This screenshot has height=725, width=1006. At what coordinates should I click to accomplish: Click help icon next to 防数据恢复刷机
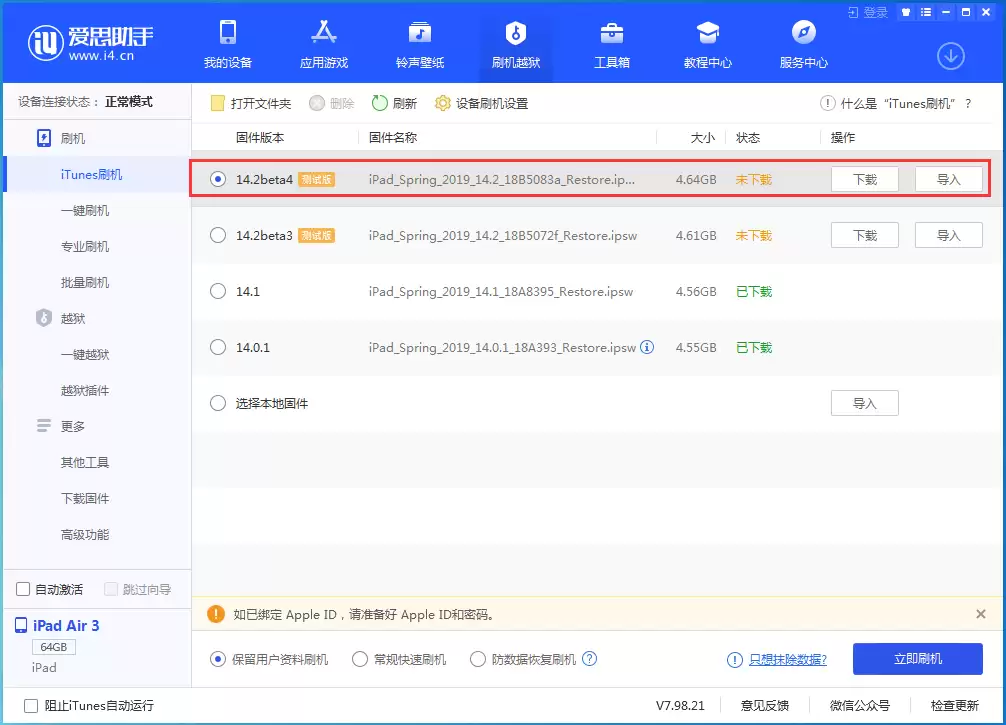tap(590, 659)
